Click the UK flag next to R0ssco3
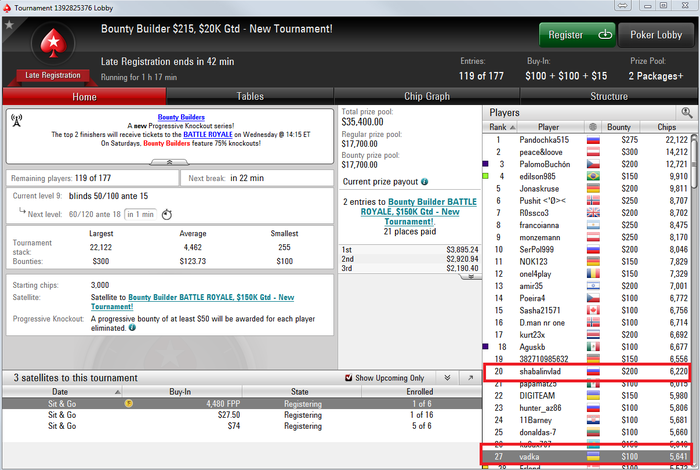The image size is (700, 470). [593, 213]
